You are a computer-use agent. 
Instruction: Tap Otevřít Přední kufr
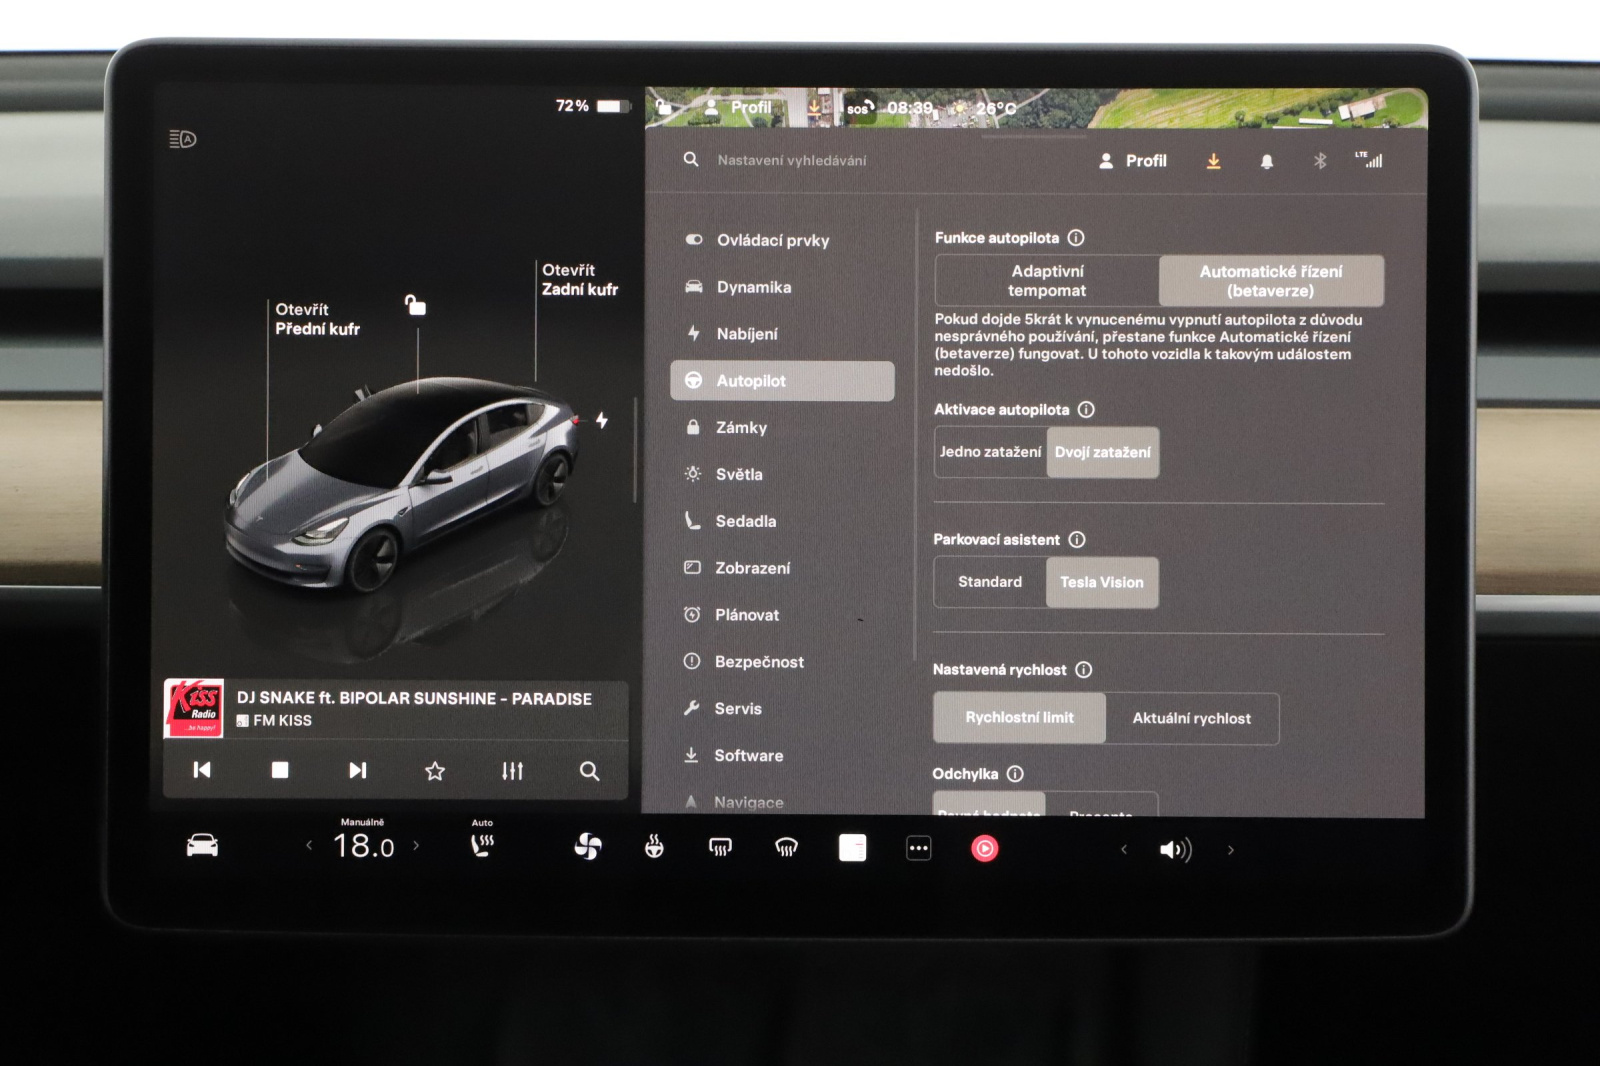317,319
